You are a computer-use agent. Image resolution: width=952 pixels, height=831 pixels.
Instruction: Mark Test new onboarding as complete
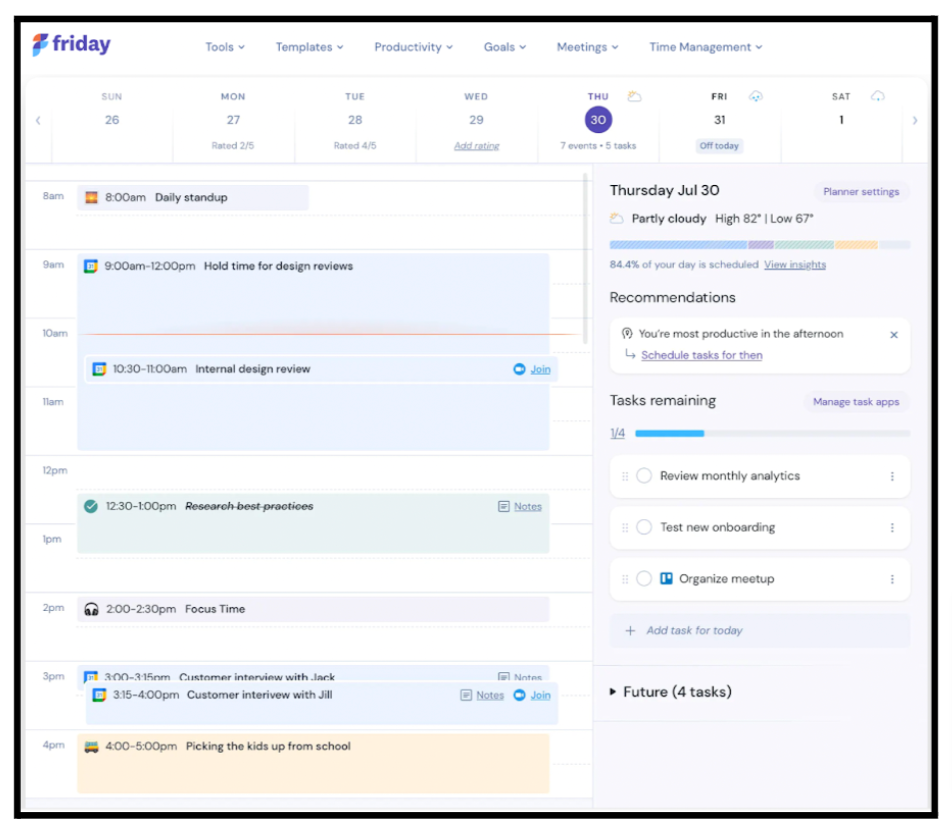644,528
